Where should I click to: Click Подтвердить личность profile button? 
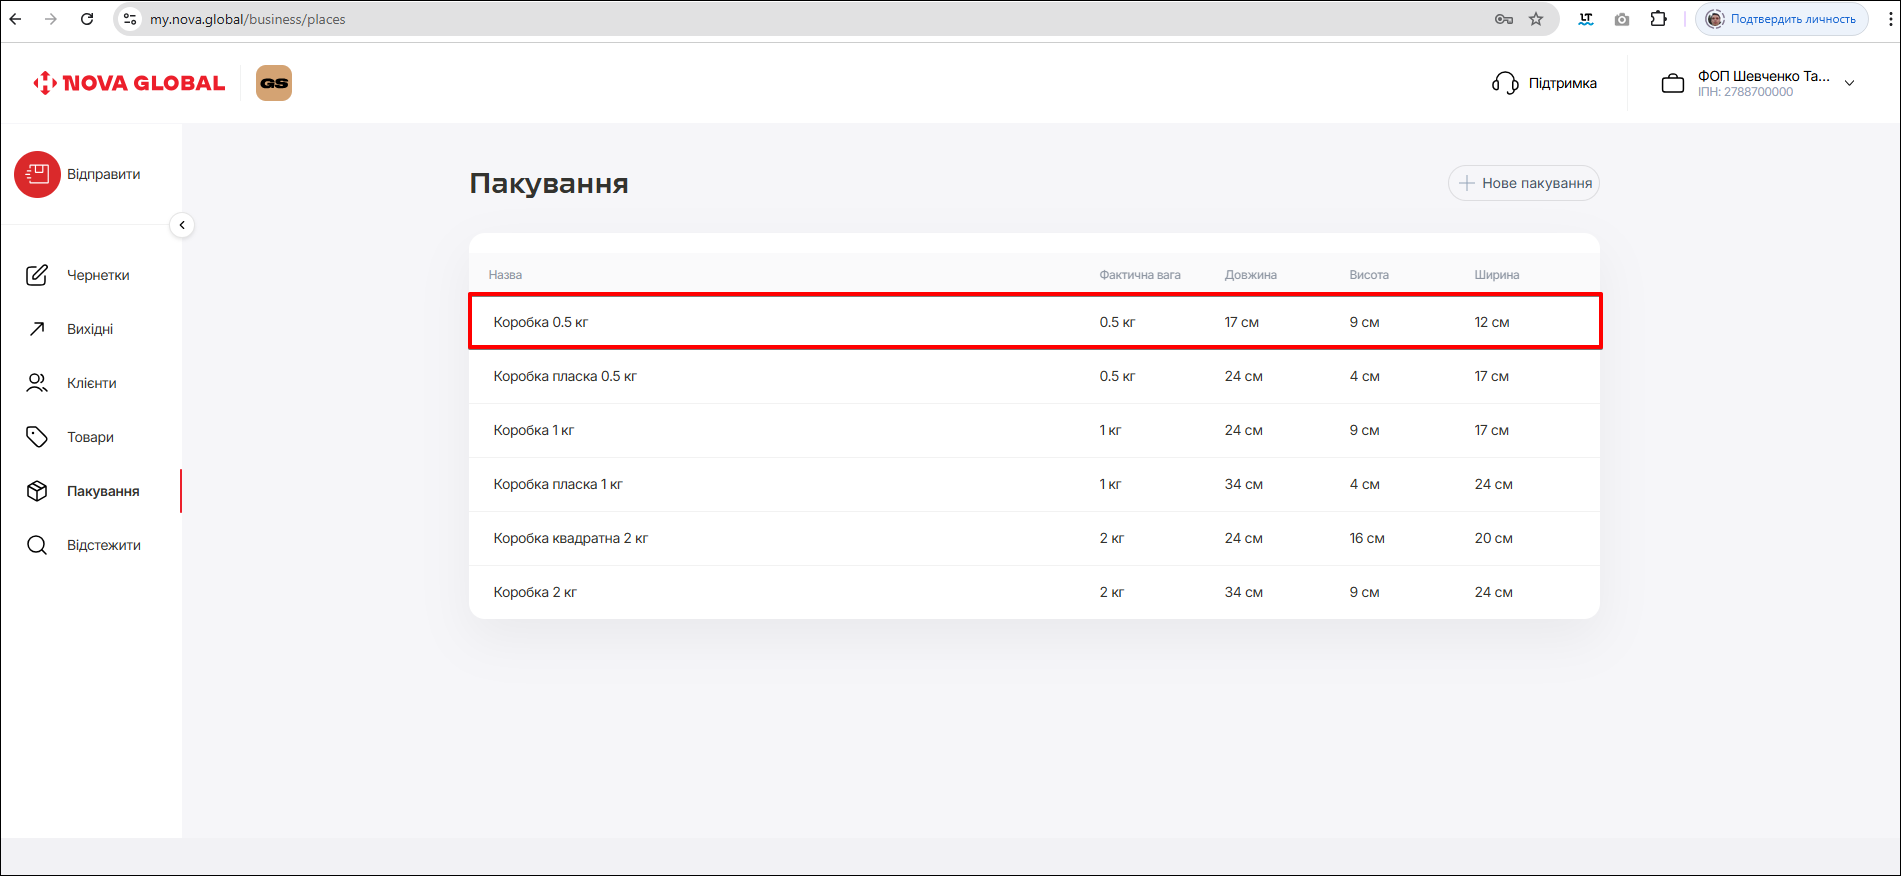1782,19
